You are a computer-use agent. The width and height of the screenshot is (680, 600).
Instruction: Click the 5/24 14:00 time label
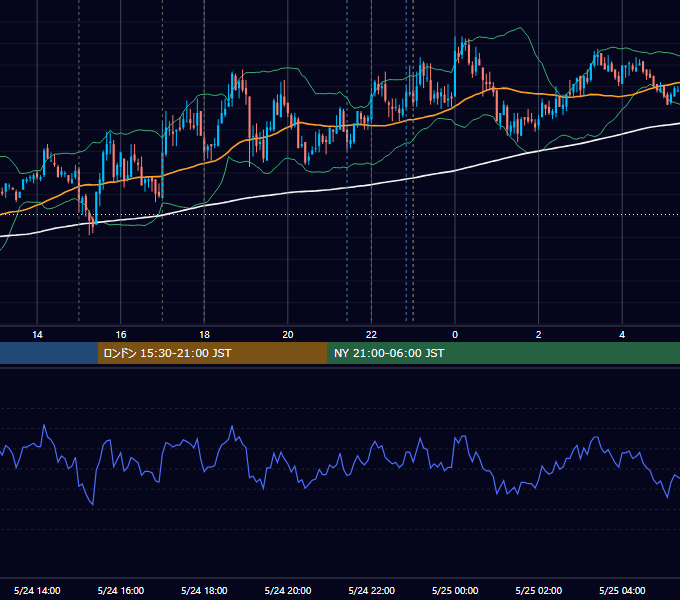(x=37, y=590)
